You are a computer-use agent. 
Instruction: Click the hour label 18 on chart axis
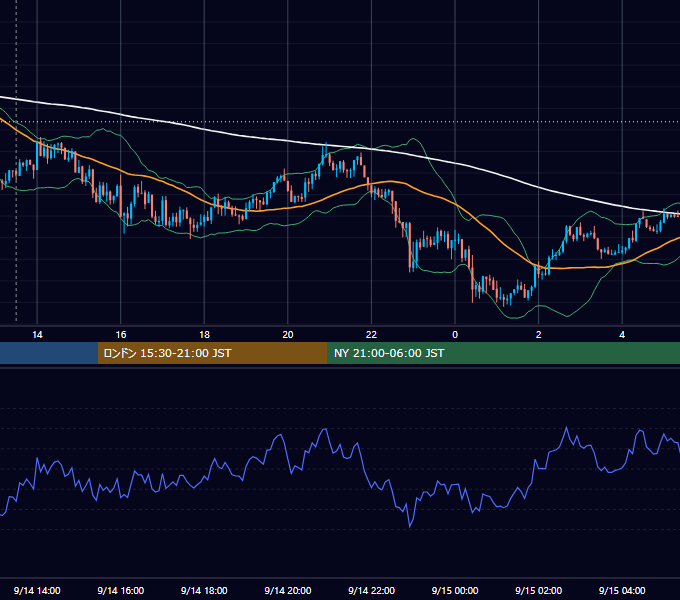pos(204,335)
